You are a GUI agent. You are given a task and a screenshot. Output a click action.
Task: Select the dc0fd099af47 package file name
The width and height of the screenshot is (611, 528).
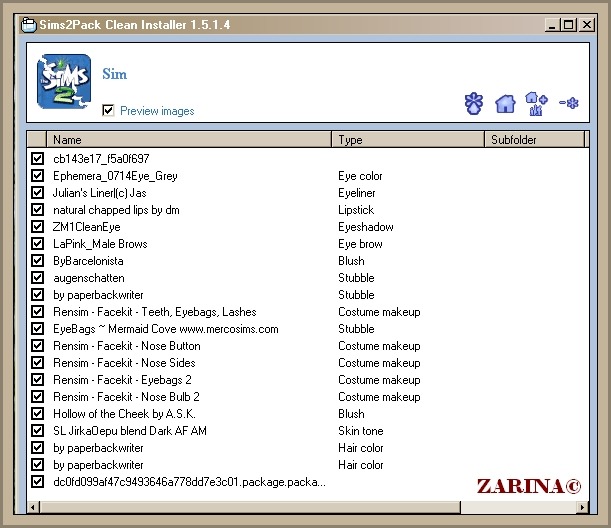pos(189,482)
